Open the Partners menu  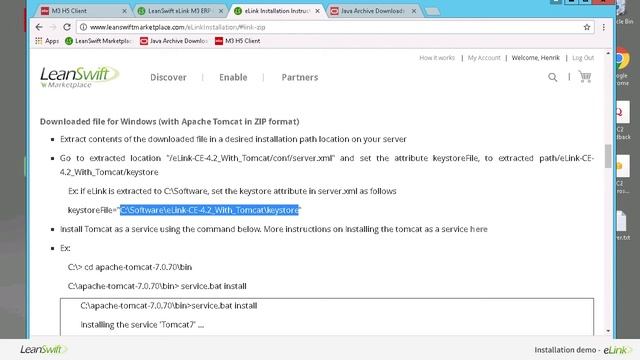[300, 77]
